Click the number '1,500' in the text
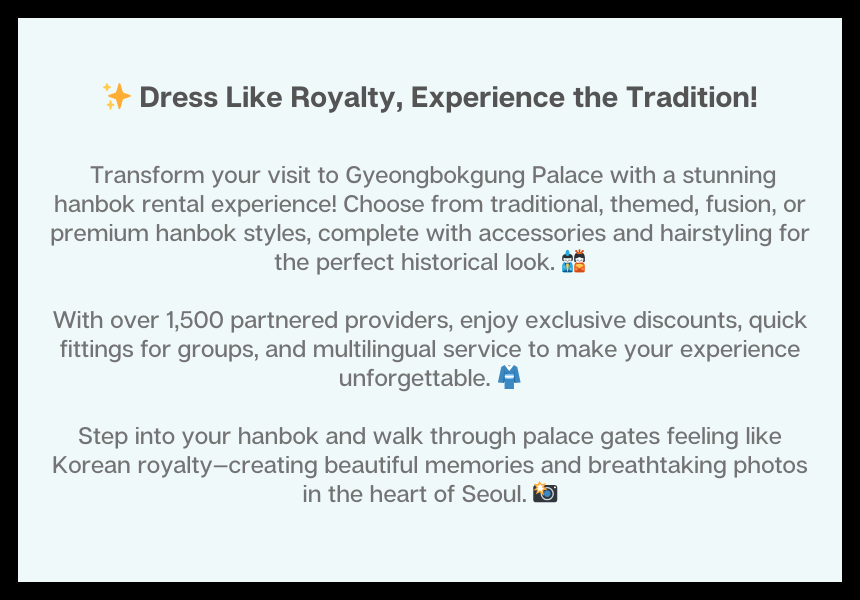Screen dimensions: 860x600 [x=195, y=320]
